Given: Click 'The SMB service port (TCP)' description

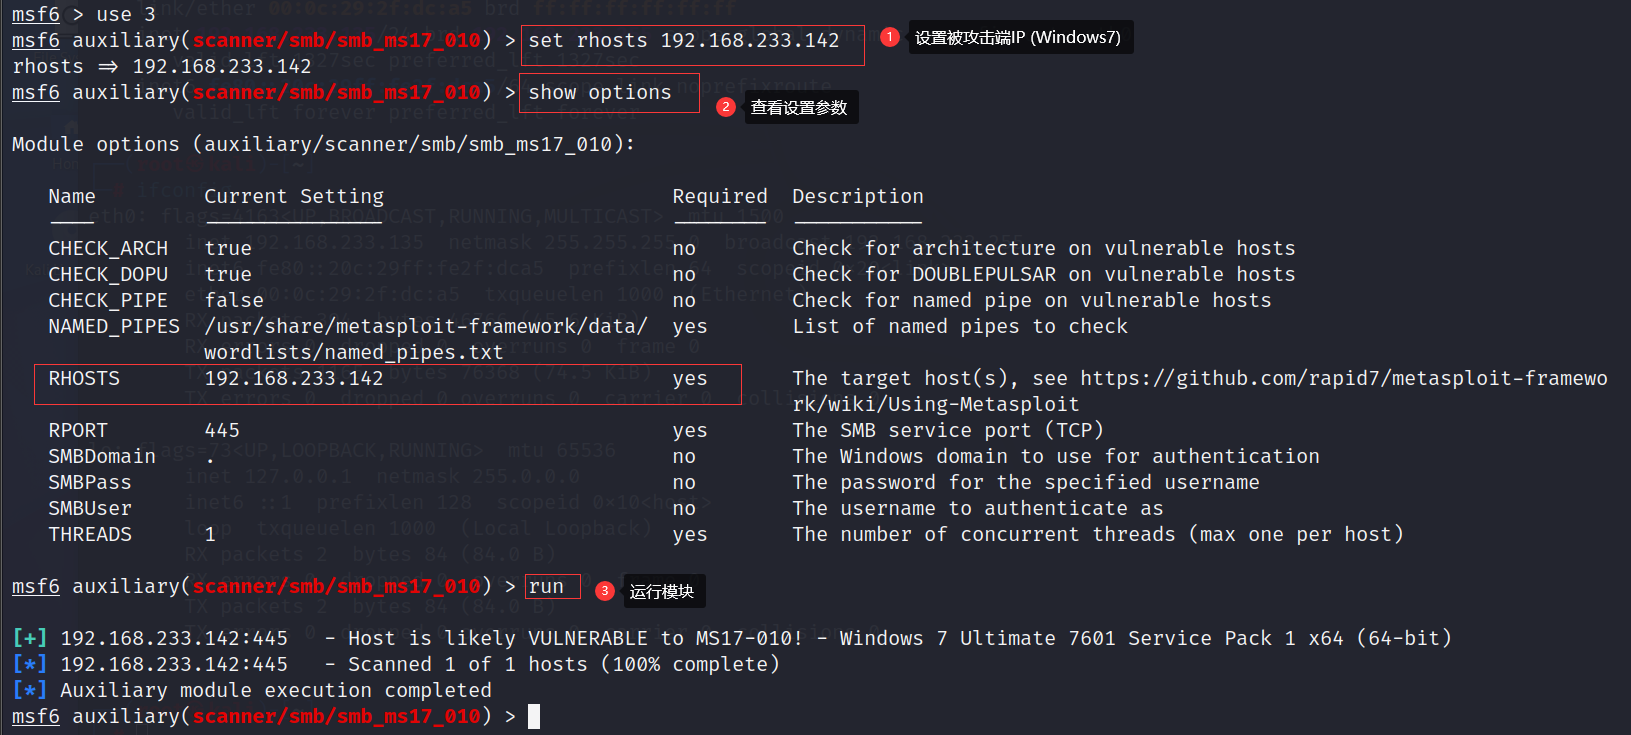Looking at the screenshot, I should coord(948,431).
